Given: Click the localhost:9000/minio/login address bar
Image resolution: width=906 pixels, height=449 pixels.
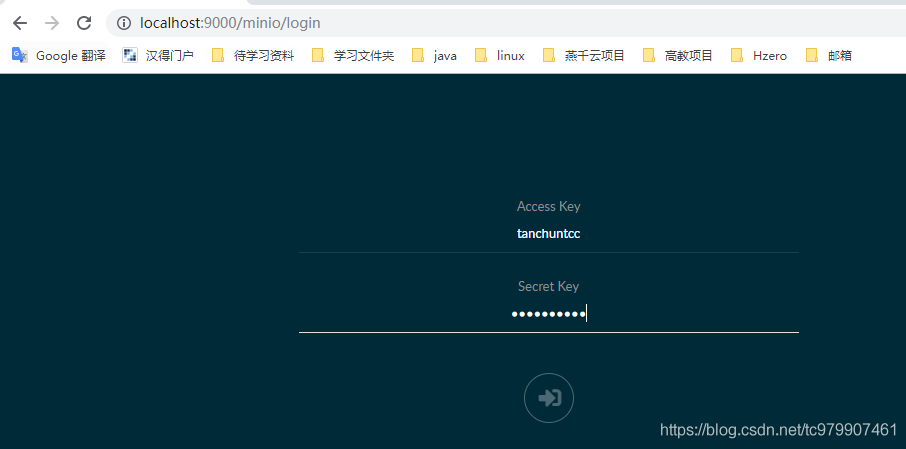Looking at the screenshot, I should tap(508, 23).
